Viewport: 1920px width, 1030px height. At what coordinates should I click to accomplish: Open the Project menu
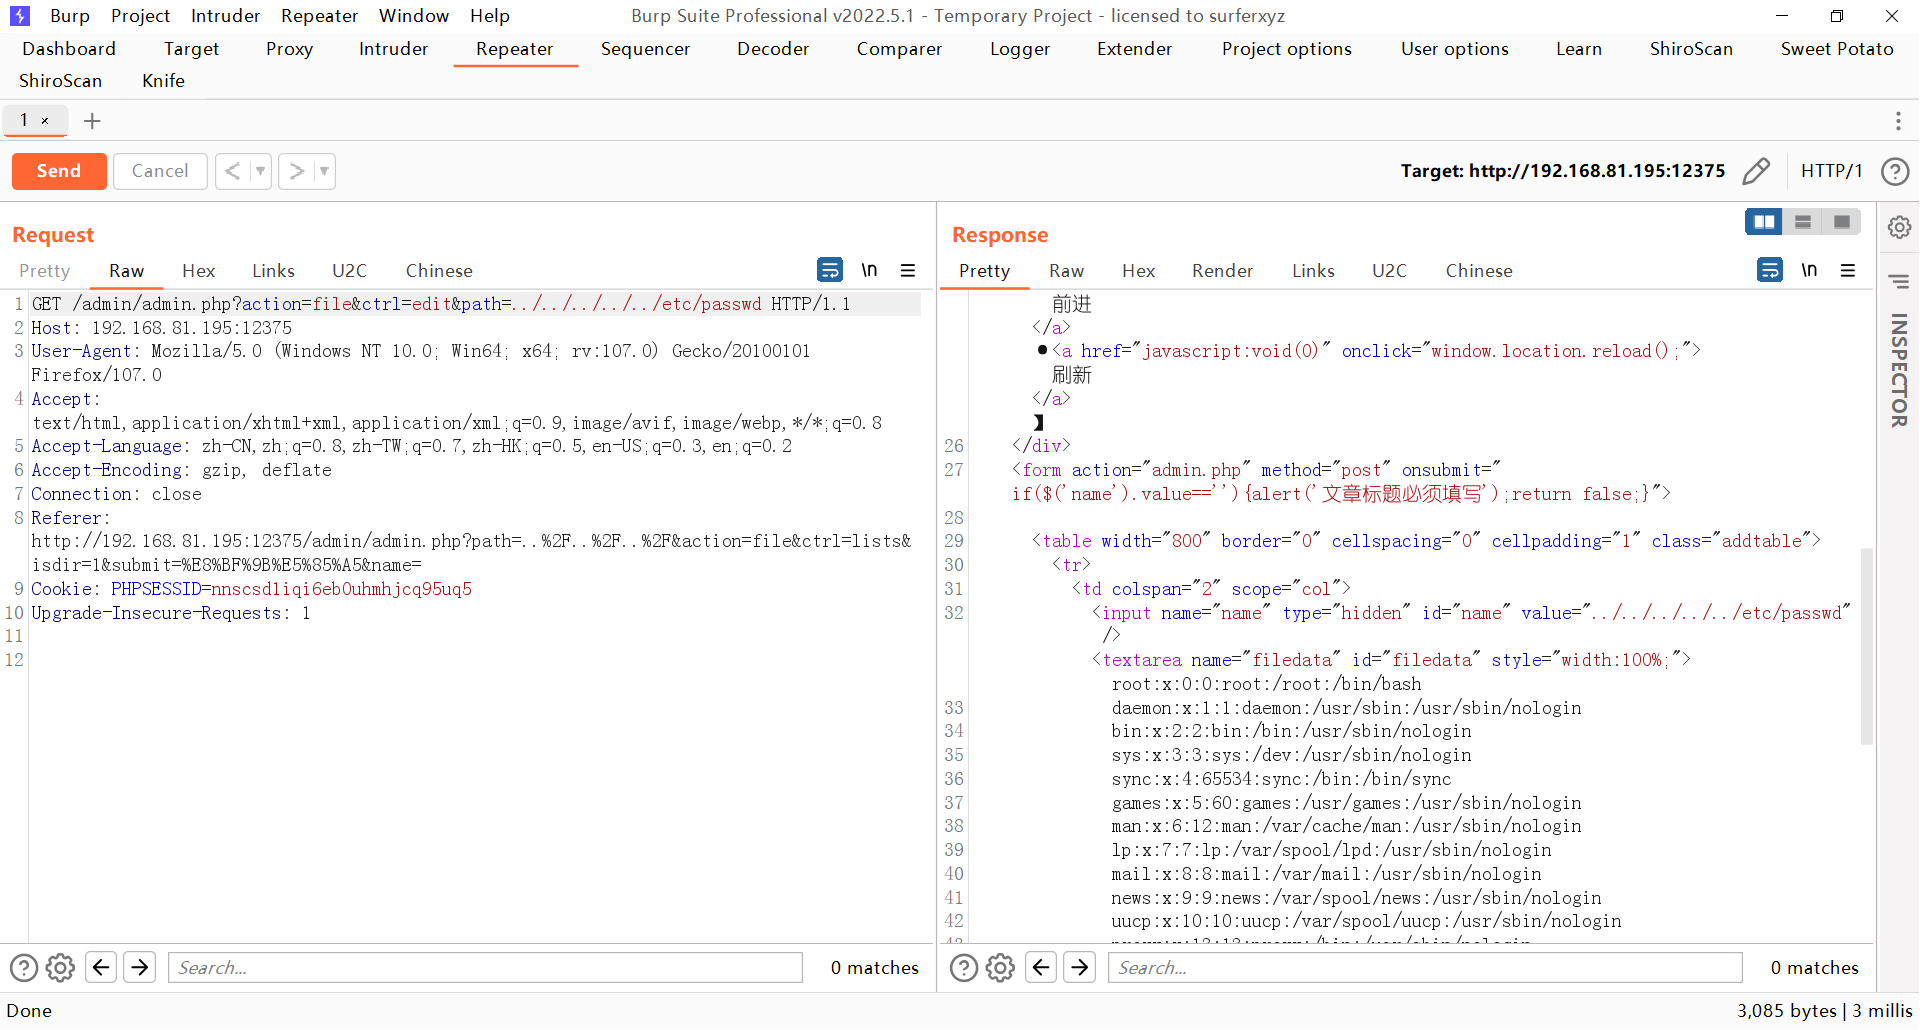(140, 16)
